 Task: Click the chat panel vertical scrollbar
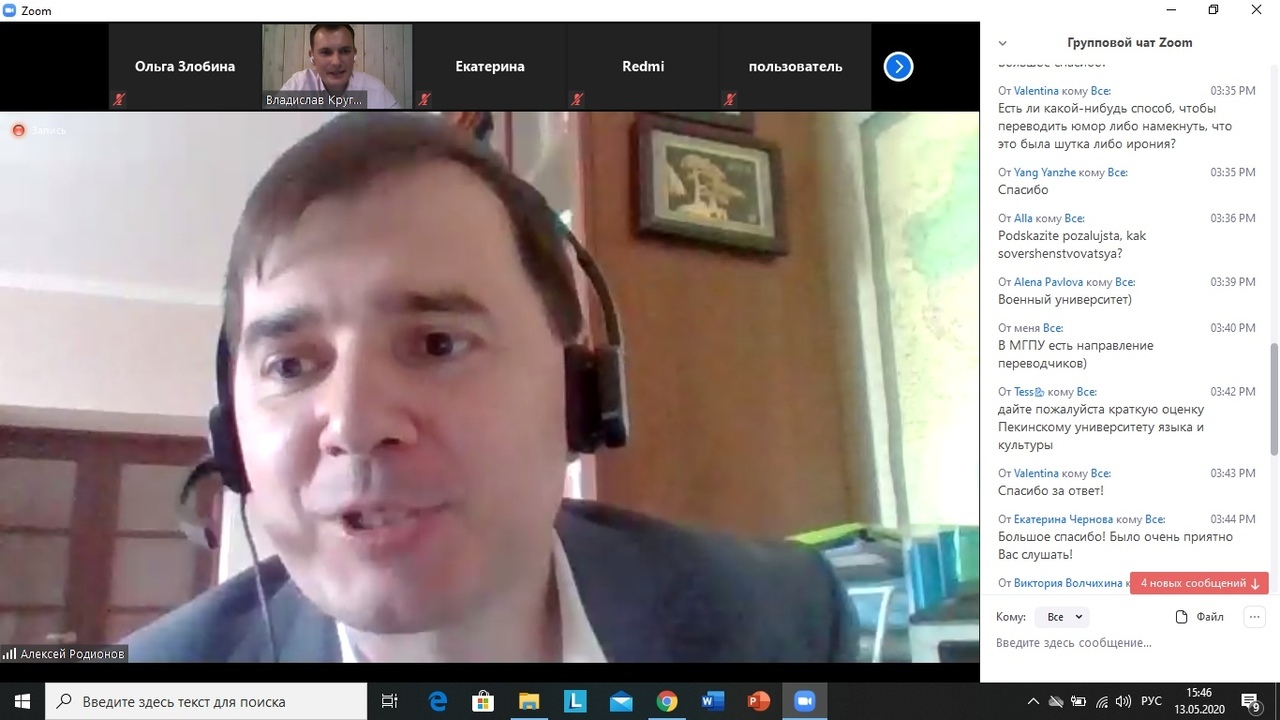pos(1273,400)
